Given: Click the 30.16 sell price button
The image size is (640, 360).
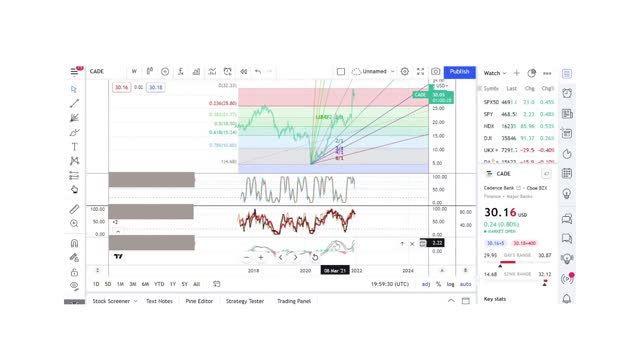Looking at the screenshot, I should coord(121,87).
